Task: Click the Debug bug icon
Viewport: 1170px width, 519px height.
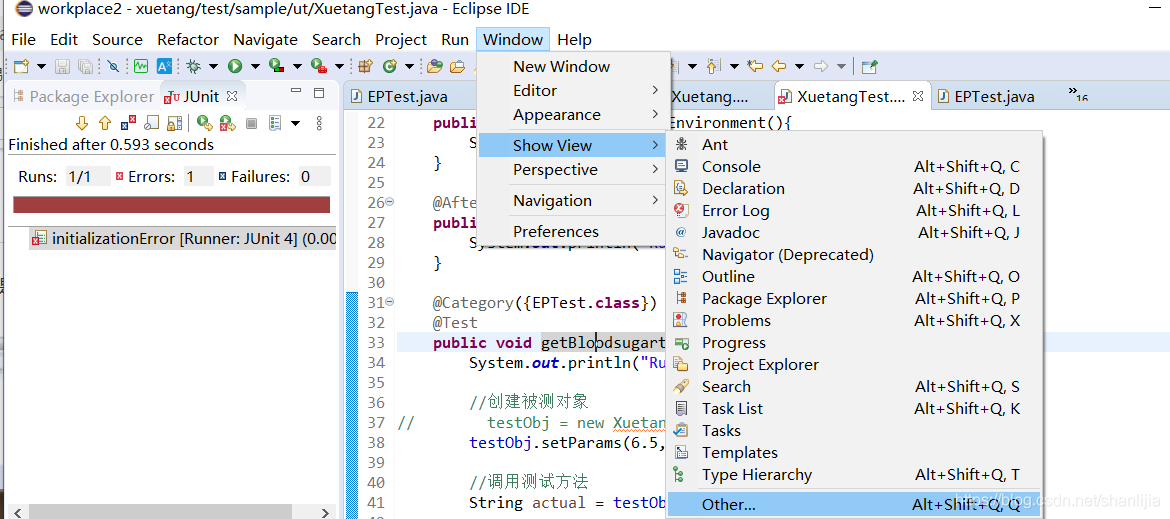Action: (x=193, y=66)
